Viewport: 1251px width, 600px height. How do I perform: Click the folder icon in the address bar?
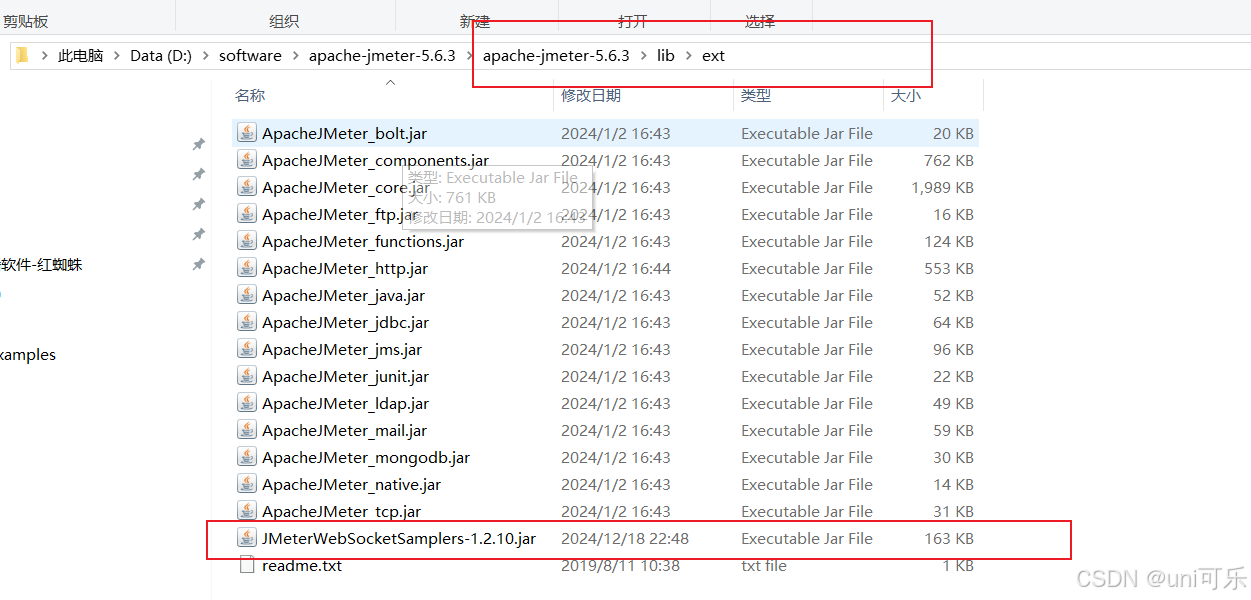click(x=22, y=55)
